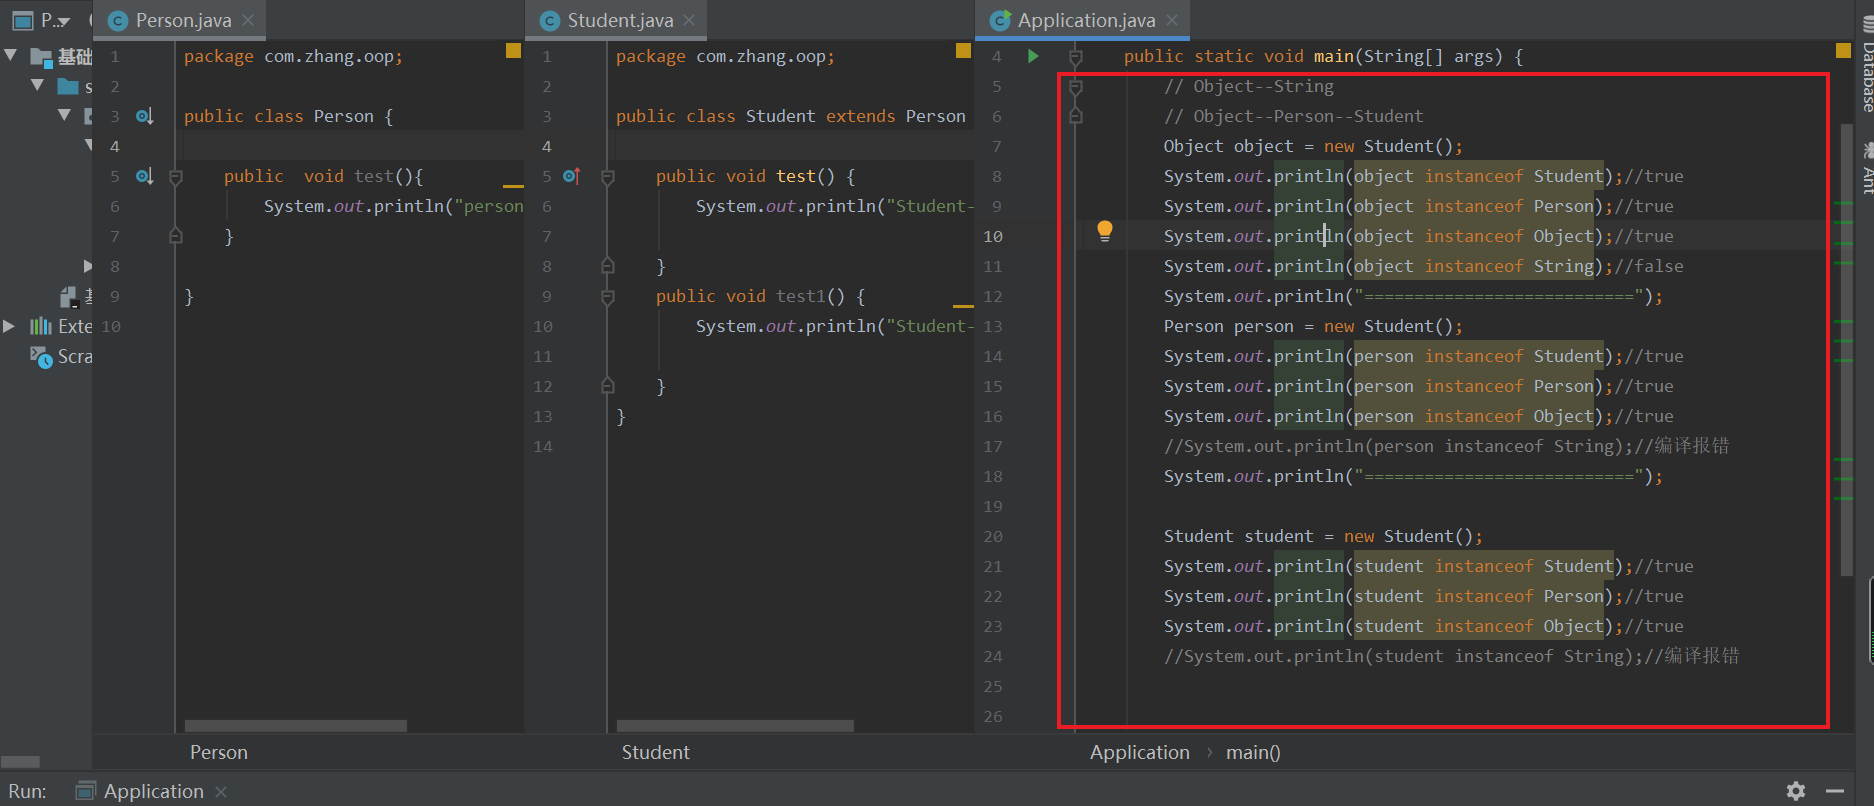Click the yellow inspection indicator in Application.java
Image resolution: width=1874 pixels, height=806 pixels.
pos(1843,51)
